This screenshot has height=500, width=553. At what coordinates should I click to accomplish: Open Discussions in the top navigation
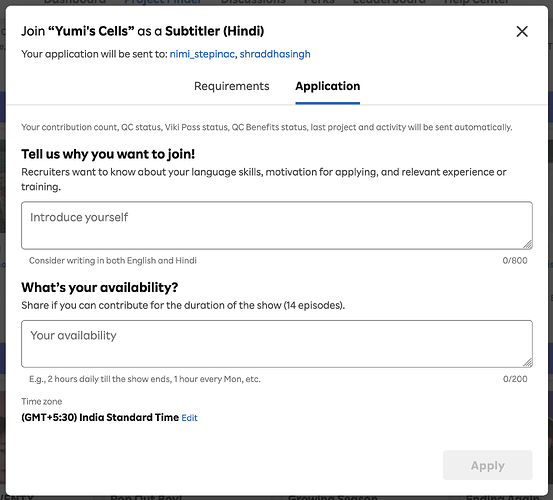(x=253, y=2)
